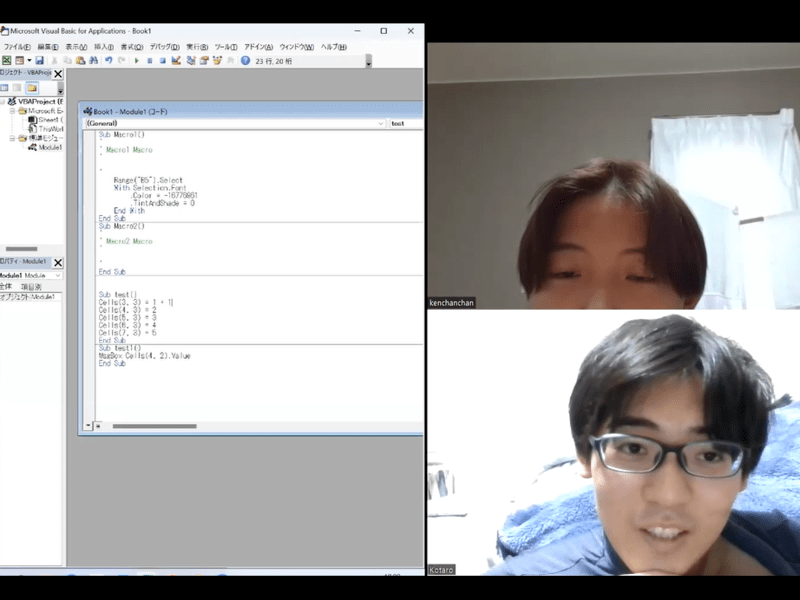Select ThisWorkbook in the project tree
Screen dimensions: 800x600
pyautogui.click(x=50, y=129)
